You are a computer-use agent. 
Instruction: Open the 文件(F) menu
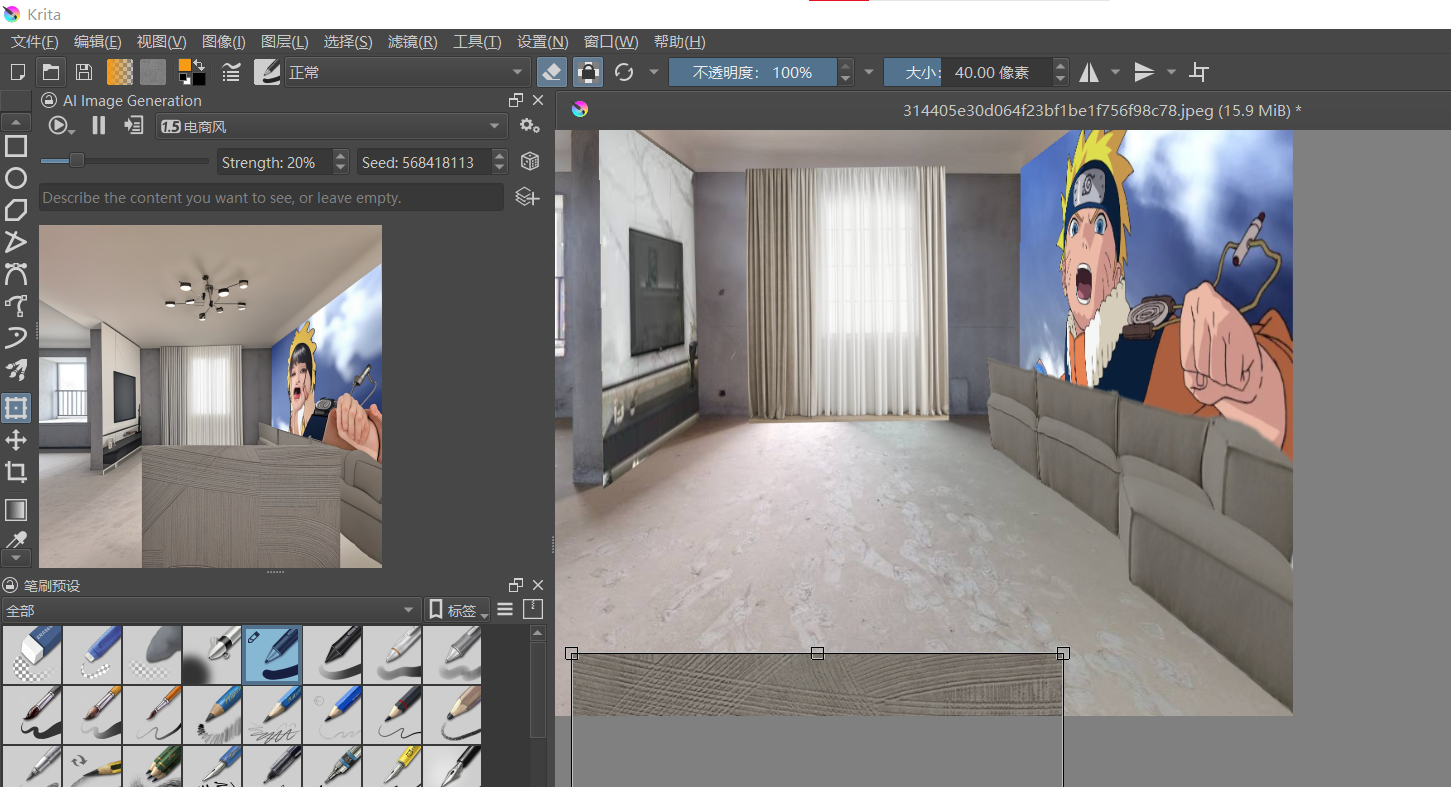click(x=35, y=42)
